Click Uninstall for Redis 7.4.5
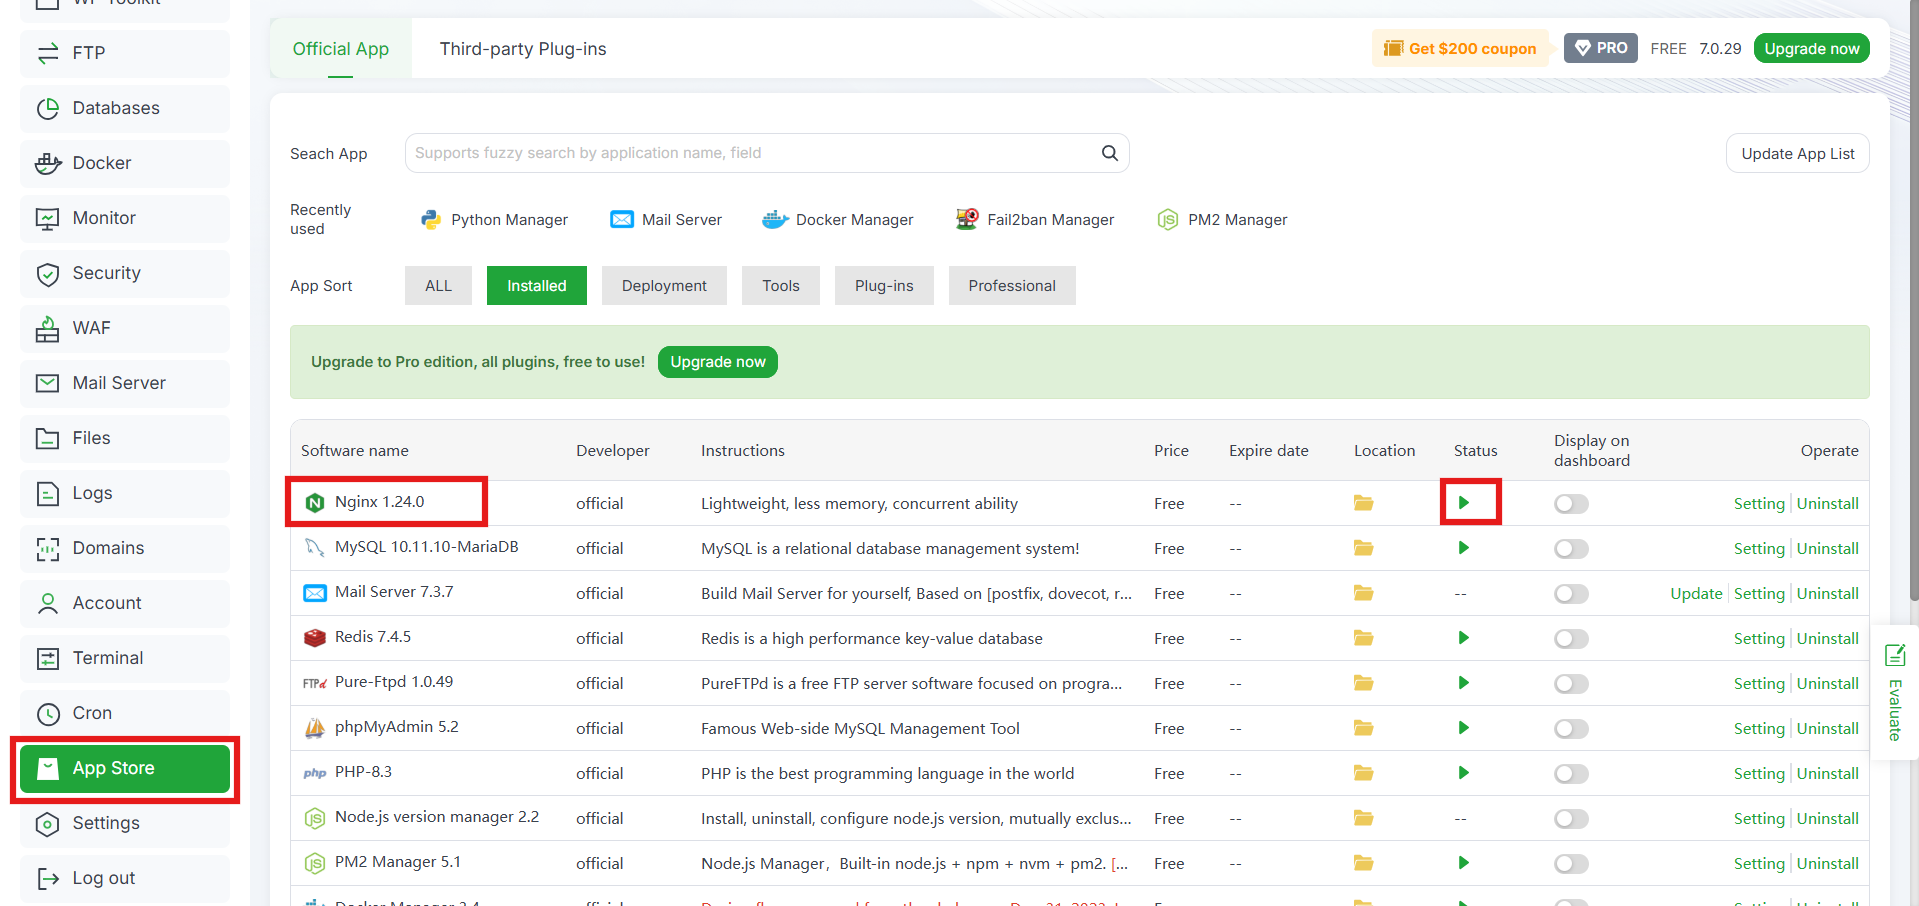The height and width of the screenshot is (906, 1919). 1827,639
